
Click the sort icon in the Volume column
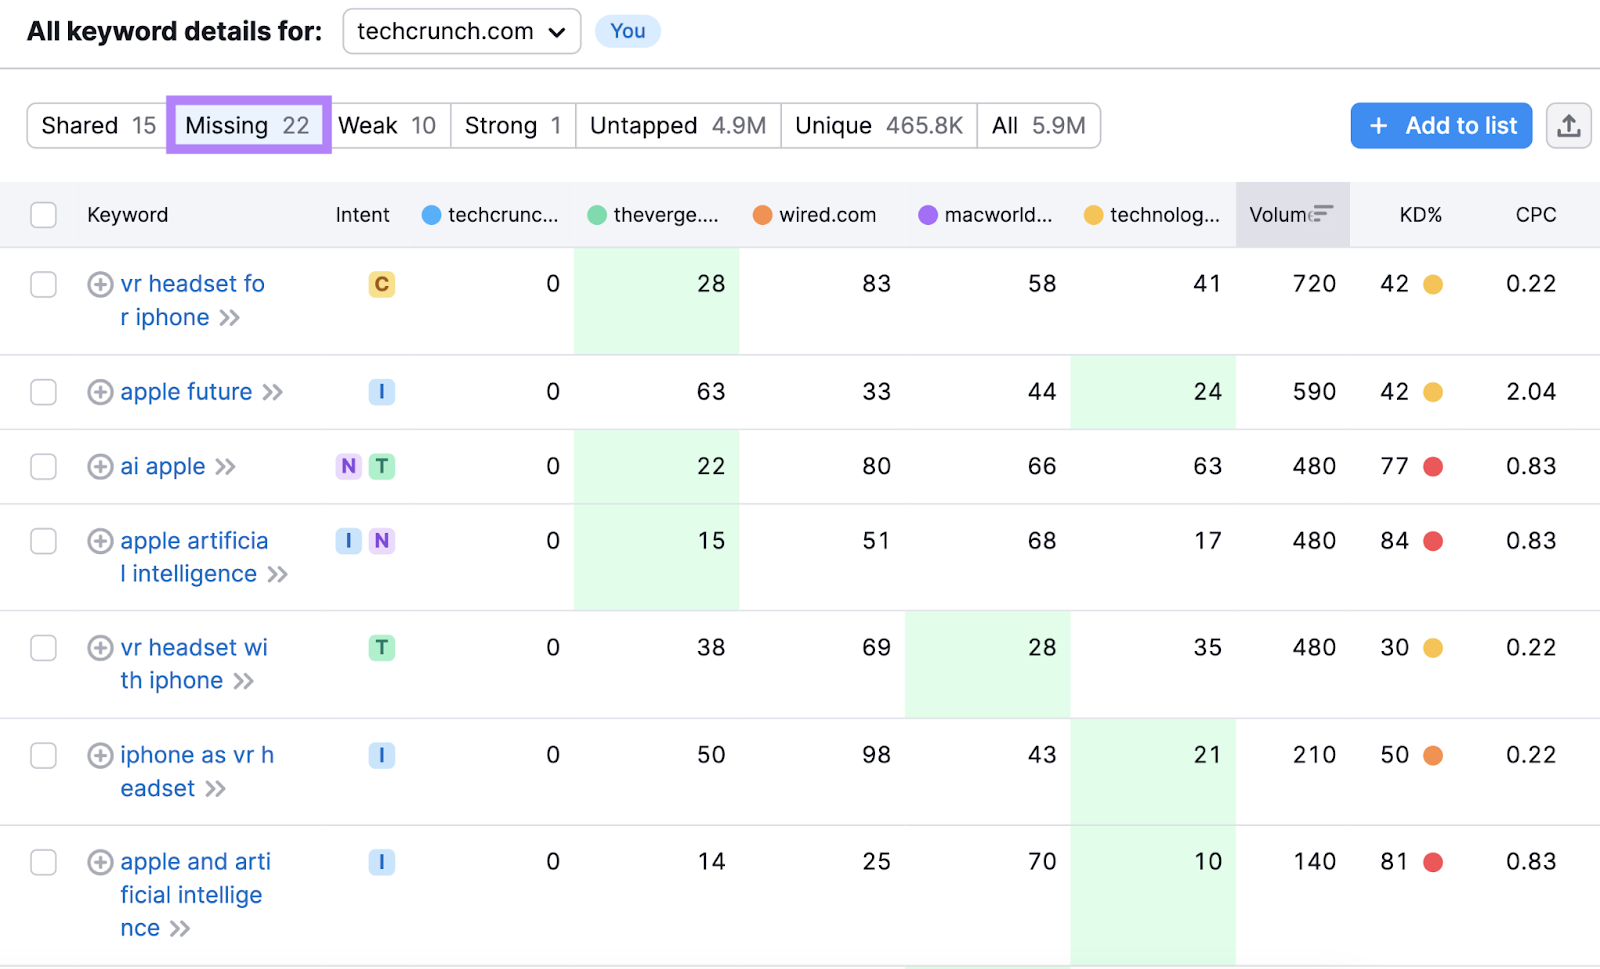pyautogui.click(x=1322, y=214)
